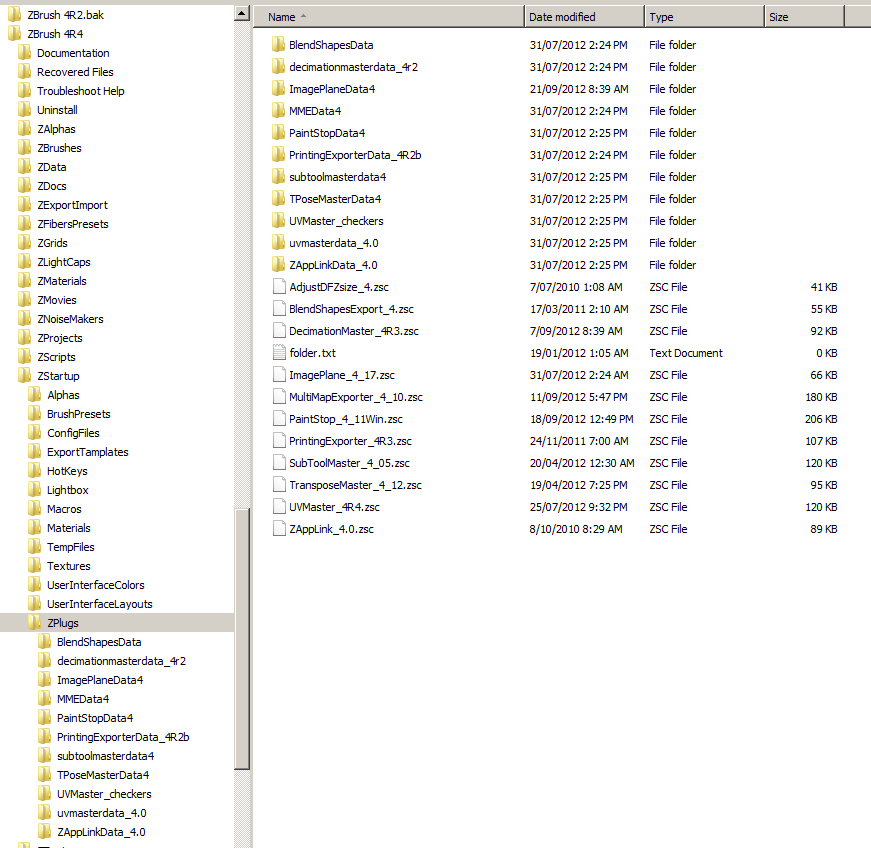Viewport: 871px width, 848px height.
Task: Open the TempFiles folder in tree
Action: click(71, 547)
